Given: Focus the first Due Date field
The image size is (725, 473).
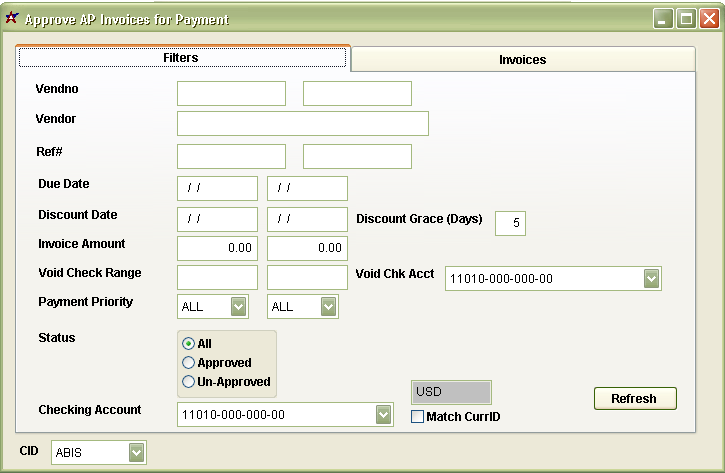Looking at the screenshot, I should coord(217,189).
